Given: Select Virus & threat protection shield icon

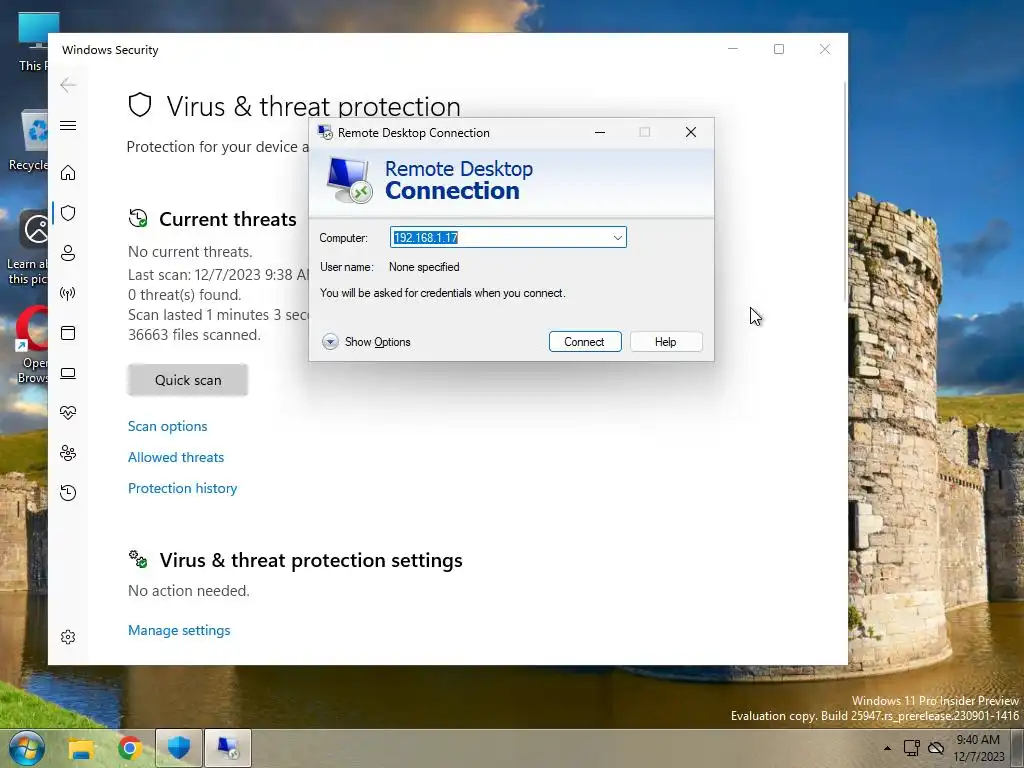Looking at the screenshot, I should point(68,213).
